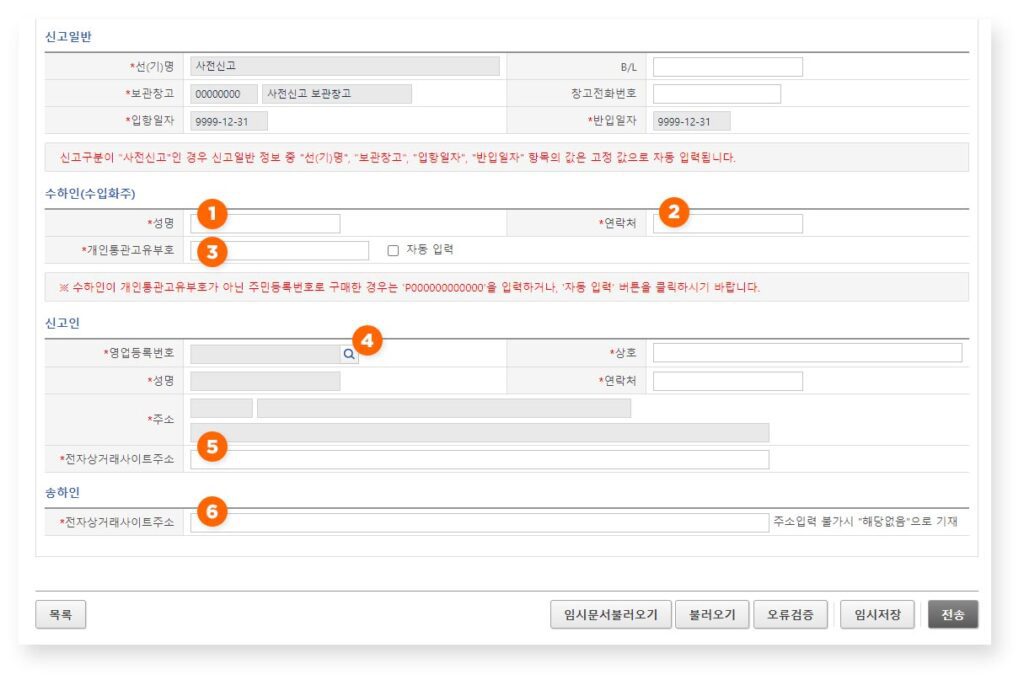Click the 수하인(수입화주) section heading
The image size is (1024, 696).
click(90, 194)
